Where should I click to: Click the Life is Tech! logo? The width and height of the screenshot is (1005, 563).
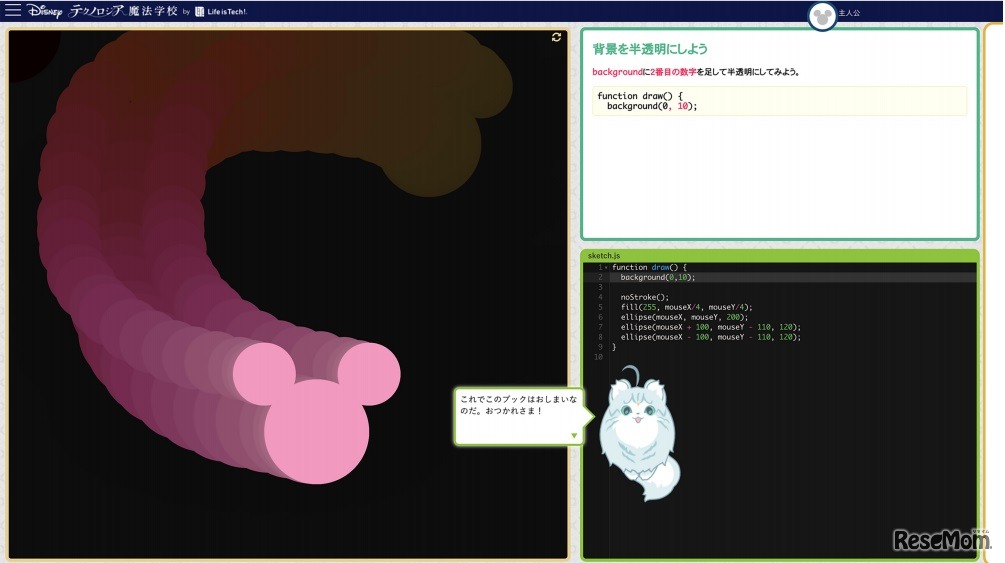(x=220, y=11)
